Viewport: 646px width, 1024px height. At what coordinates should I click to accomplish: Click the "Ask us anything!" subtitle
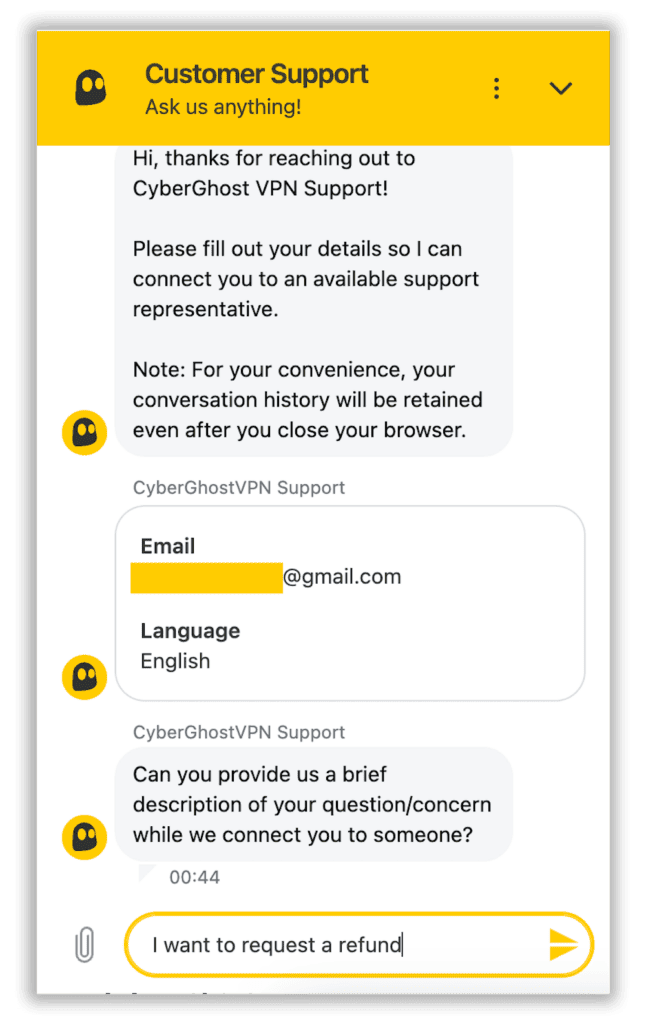pos(223,107)
